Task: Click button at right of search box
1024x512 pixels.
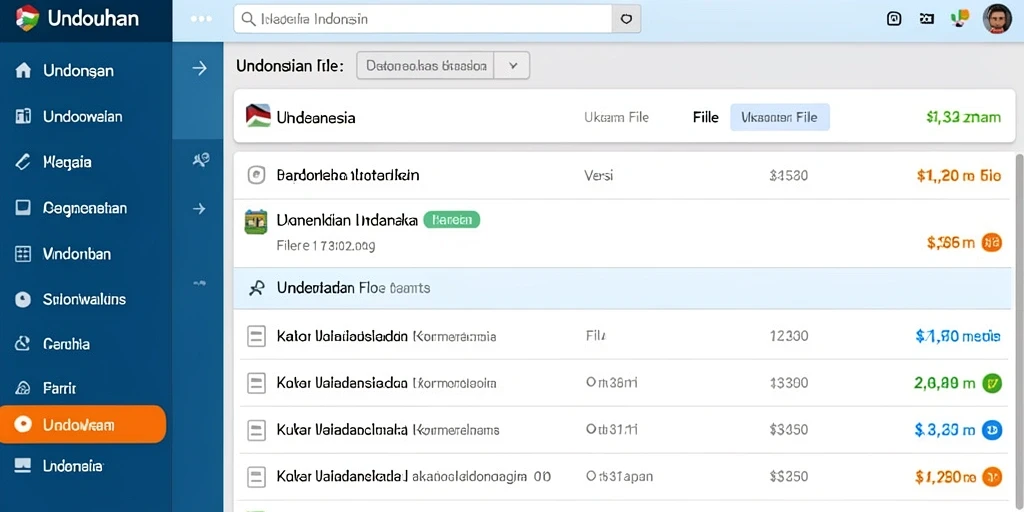Action: pyautogui.click(x=626, y=19)
